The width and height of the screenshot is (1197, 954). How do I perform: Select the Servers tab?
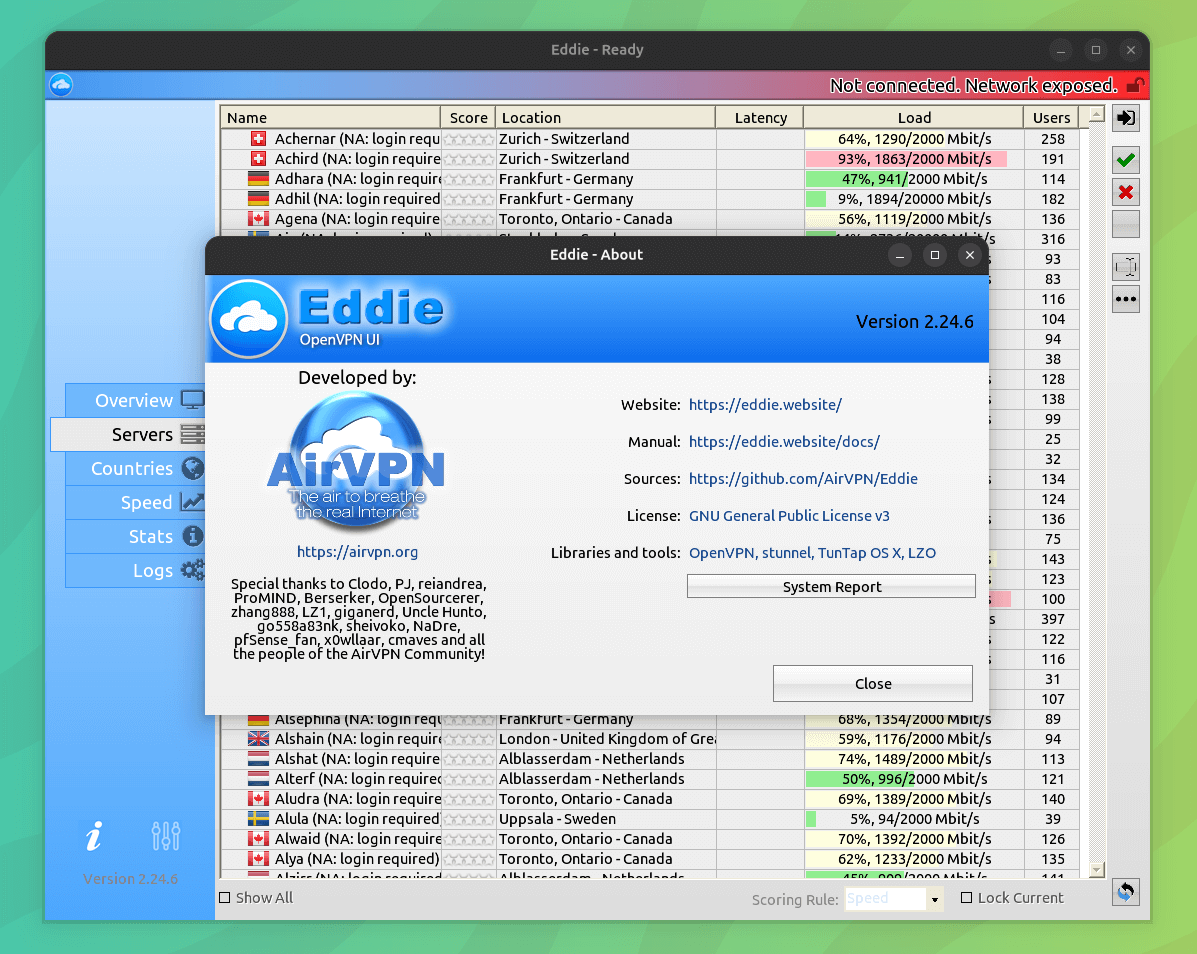[x=128, y=434]
